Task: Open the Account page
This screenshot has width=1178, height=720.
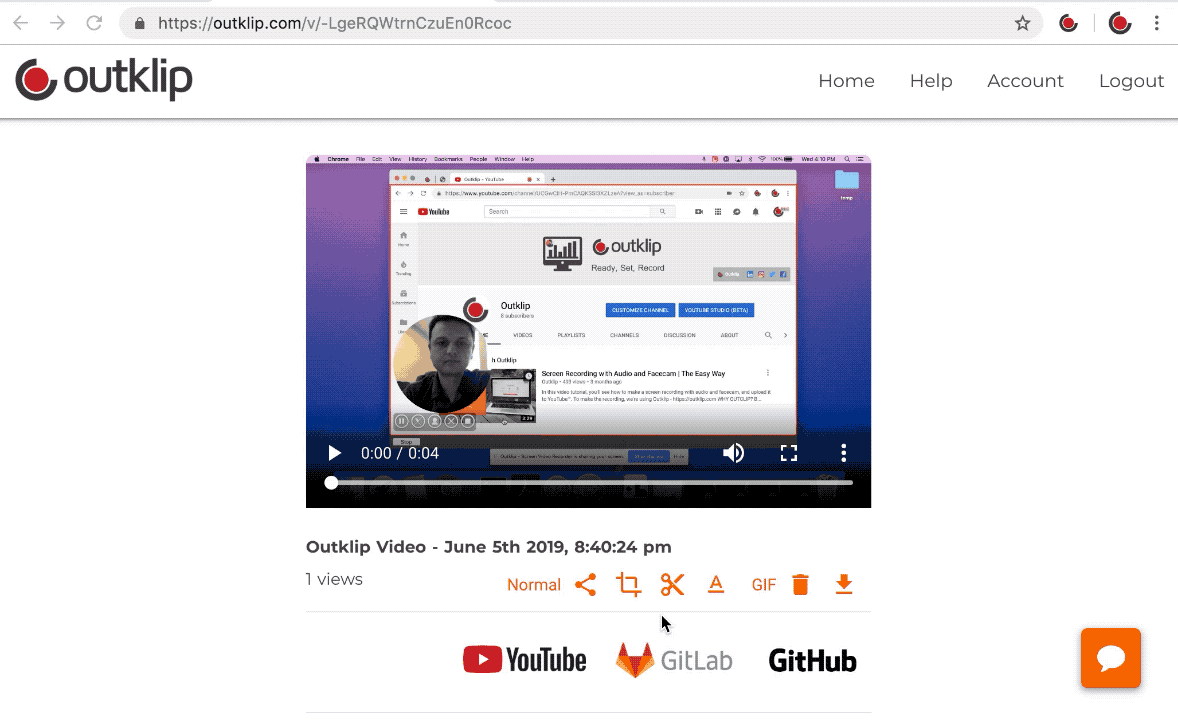Action: click(x=1025, y=80)
